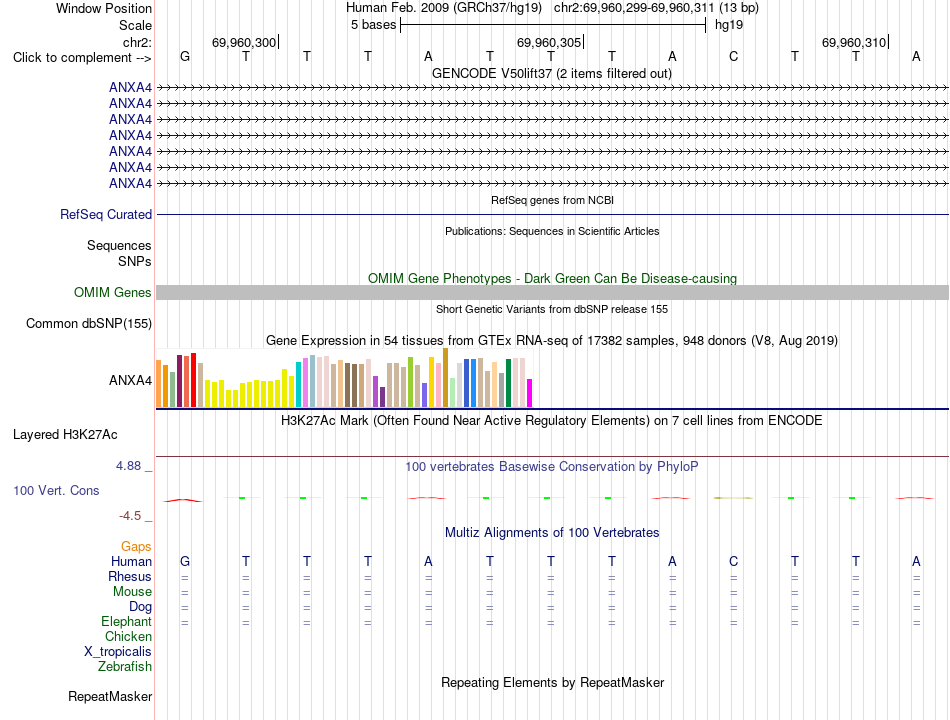Click the Window Position label

tap(104, 8)
